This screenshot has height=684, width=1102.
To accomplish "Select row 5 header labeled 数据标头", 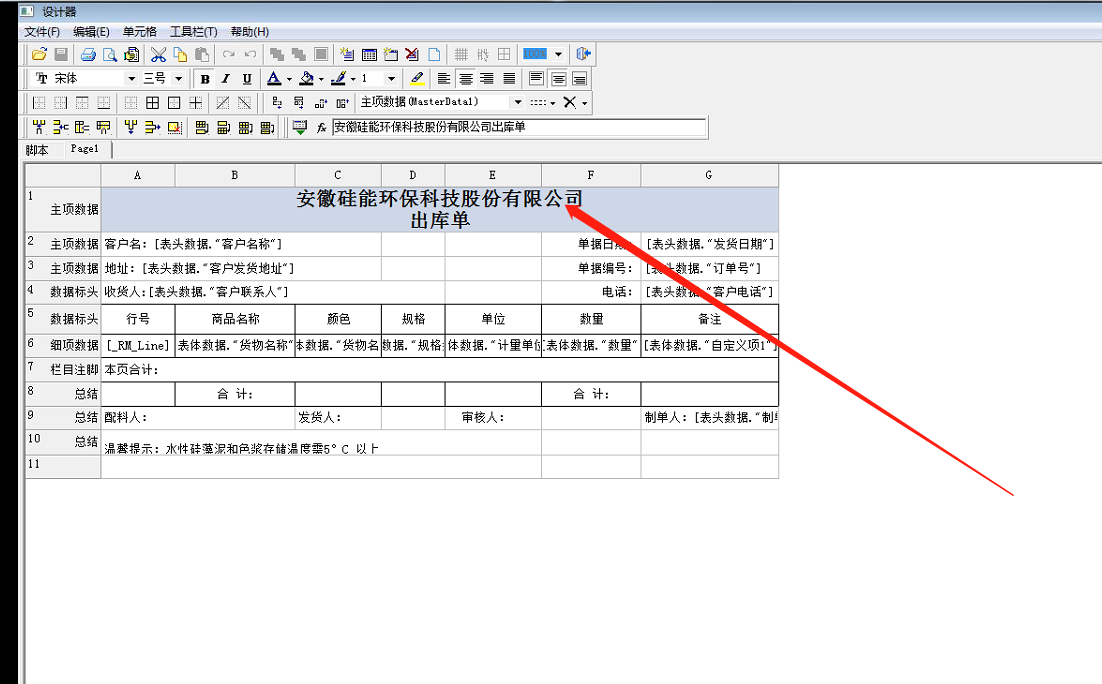I will click(63, 319).
